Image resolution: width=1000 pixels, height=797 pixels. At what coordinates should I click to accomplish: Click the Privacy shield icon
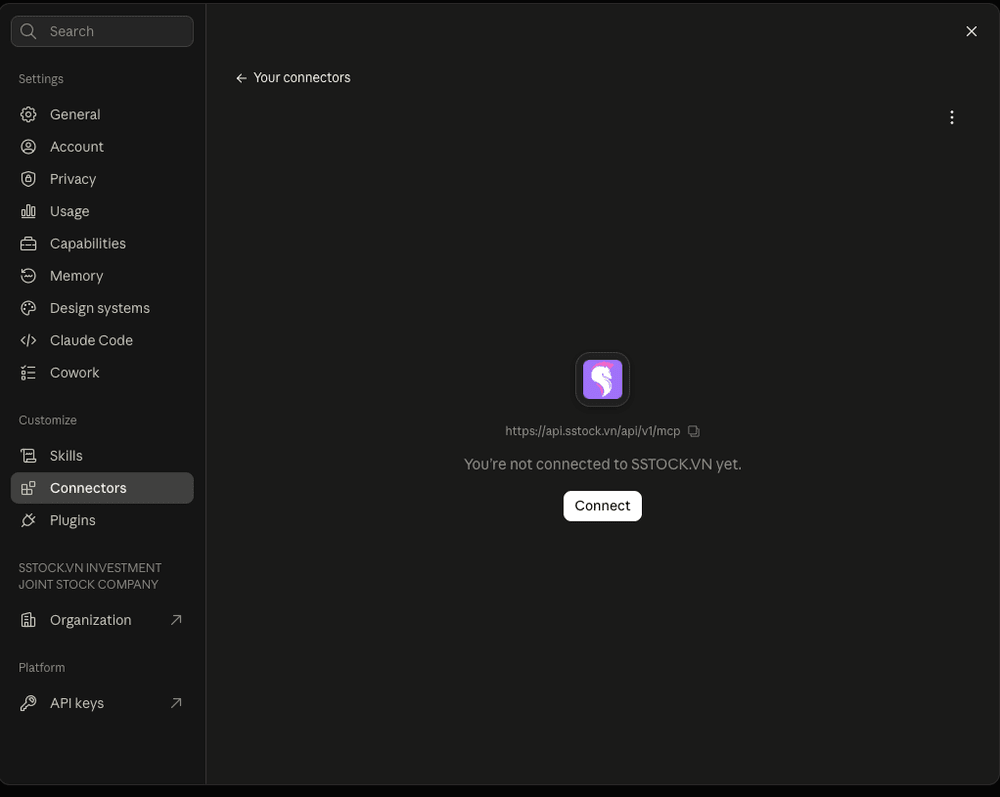pos(28,179)
